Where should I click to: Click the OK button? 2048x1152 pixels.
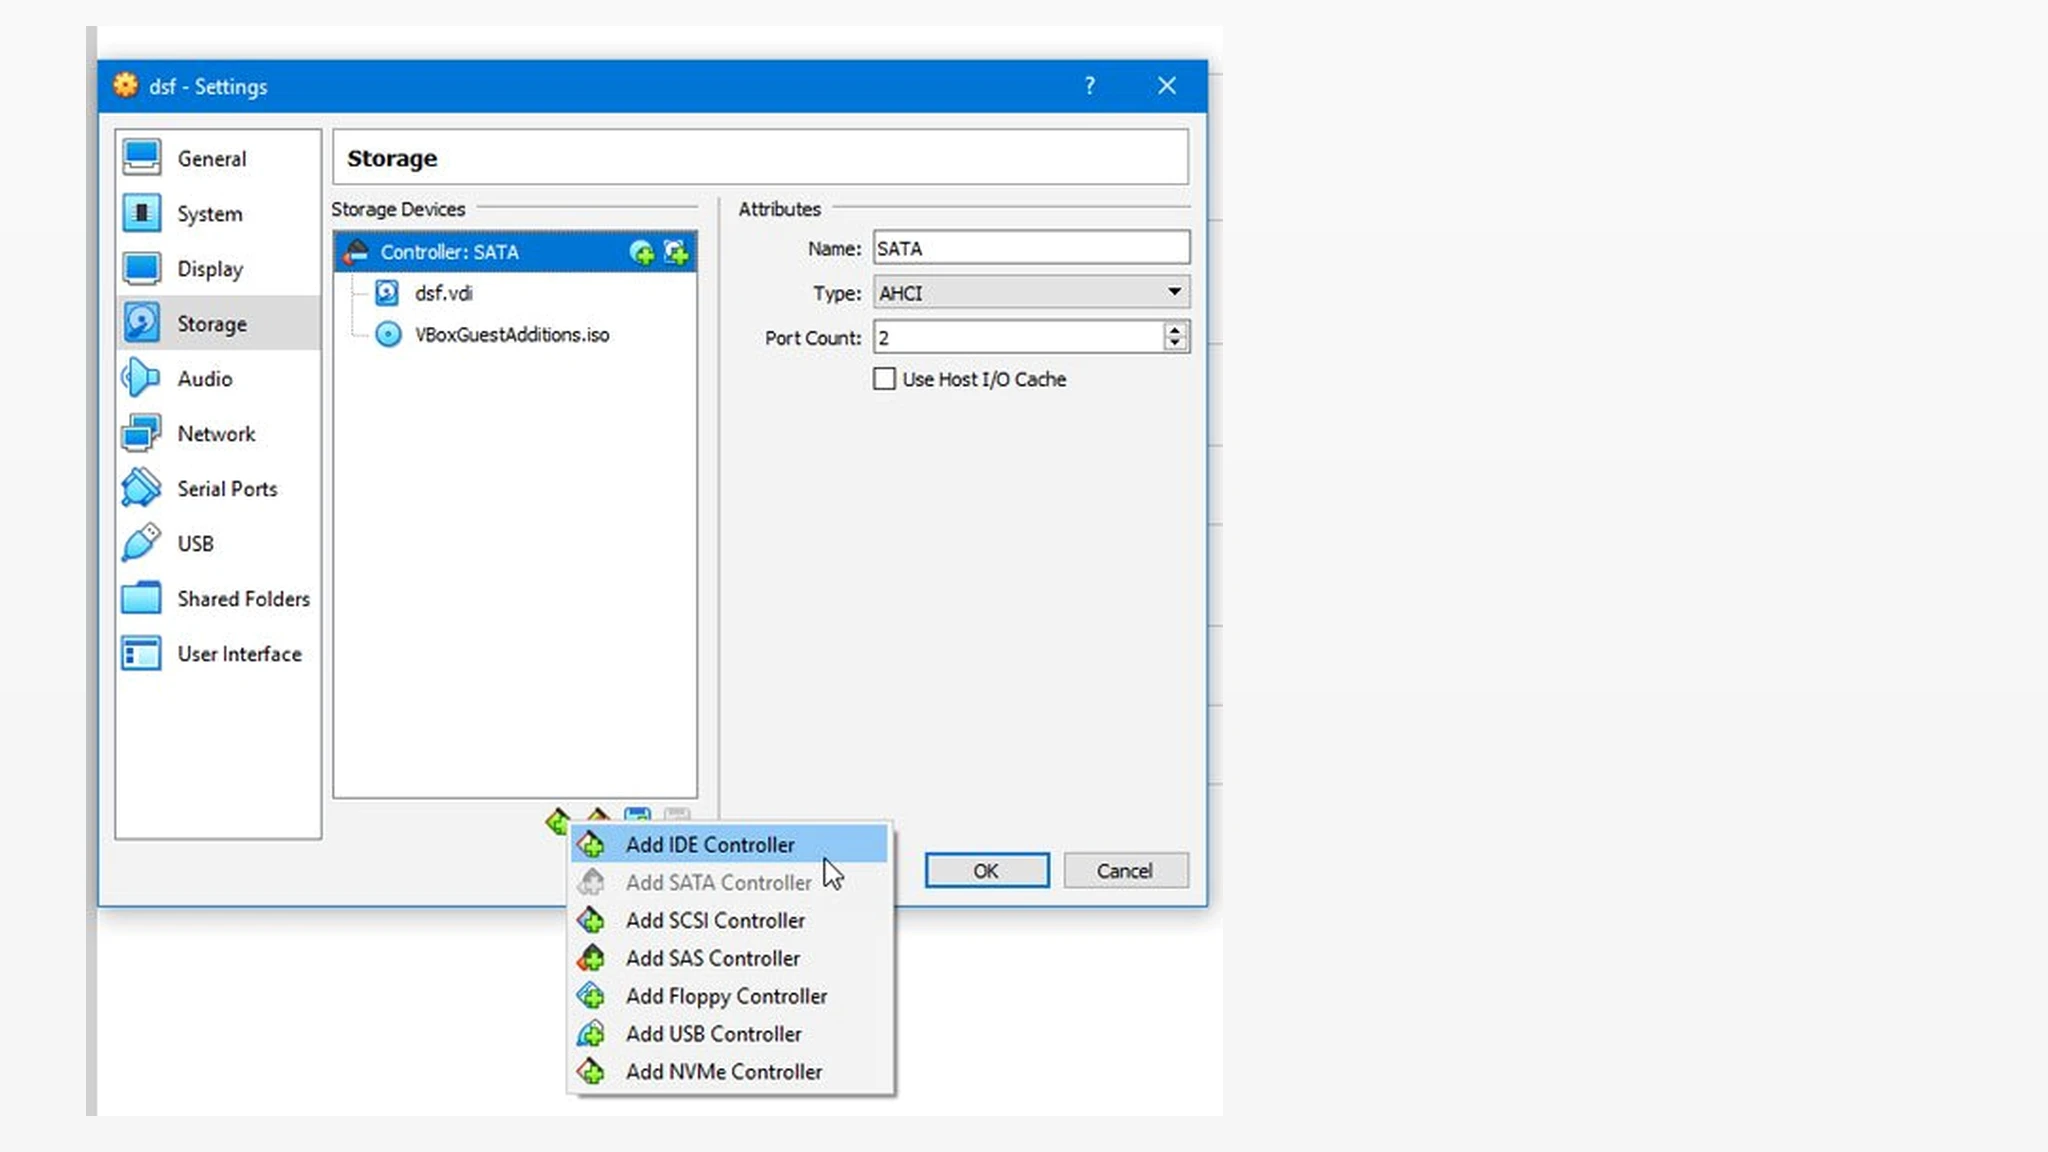(x=986, y=870)
